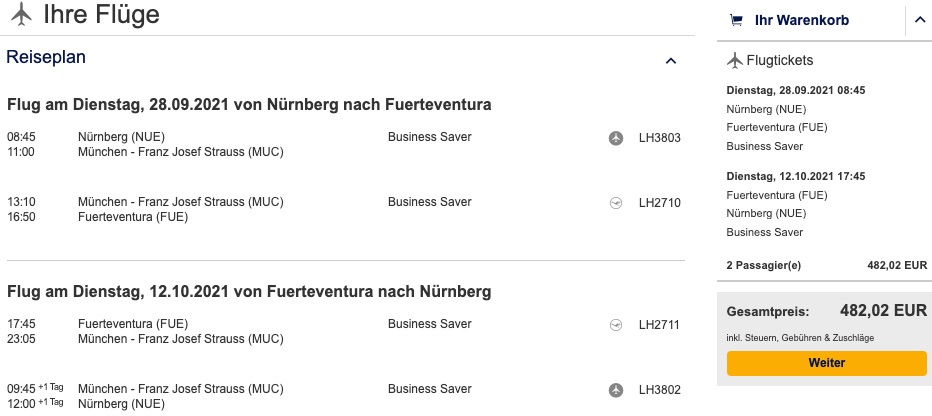Click the airplane icon next to Flugtickets
The image size is (932, 416).
point(735,61)
